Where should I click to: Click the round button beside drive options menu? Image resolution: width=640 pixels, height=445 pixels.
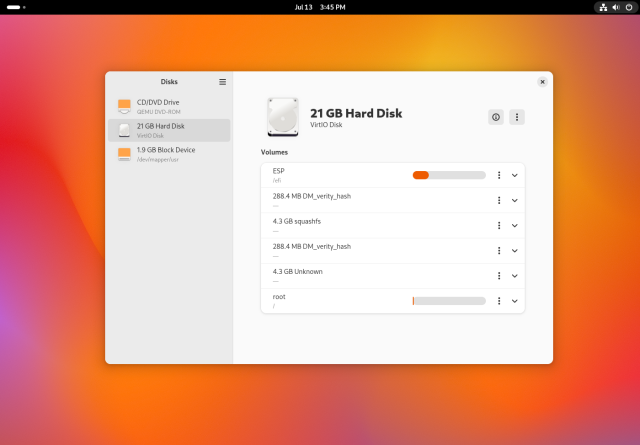click(x=496, y=117)
